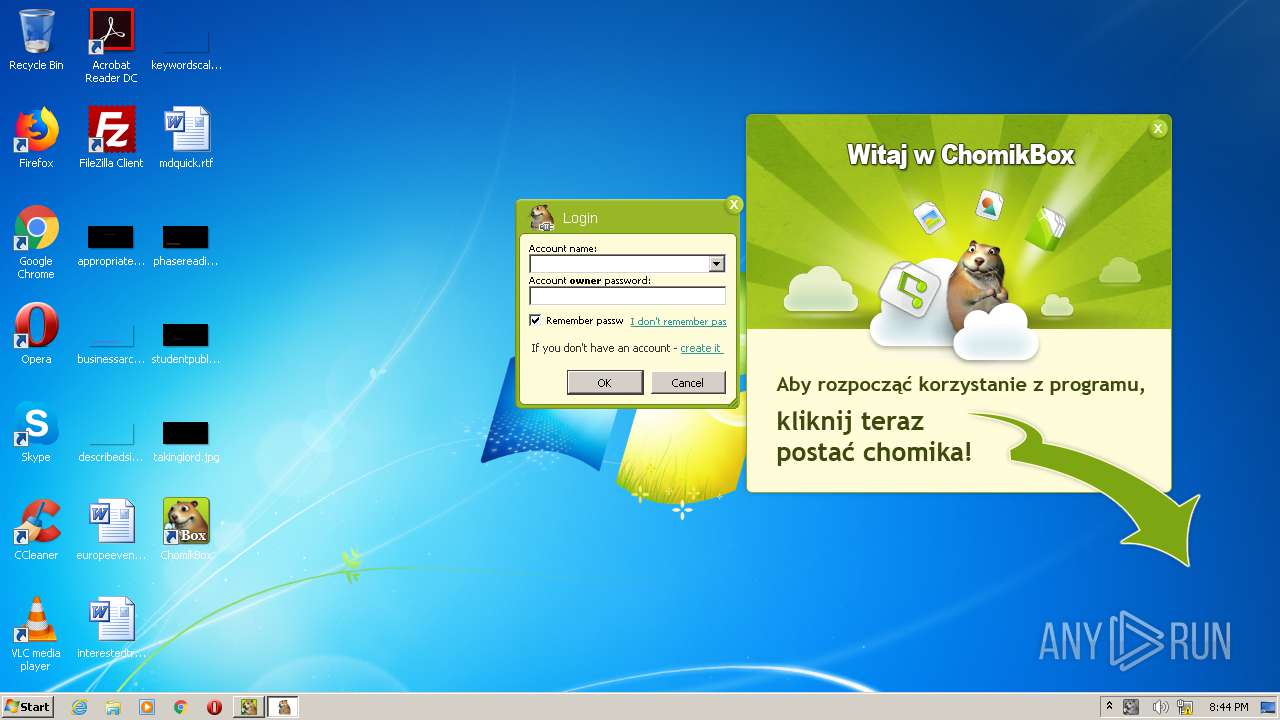Open the Windows Start menu
Screen dimensions: 1280x720
(x=27, y=706)
